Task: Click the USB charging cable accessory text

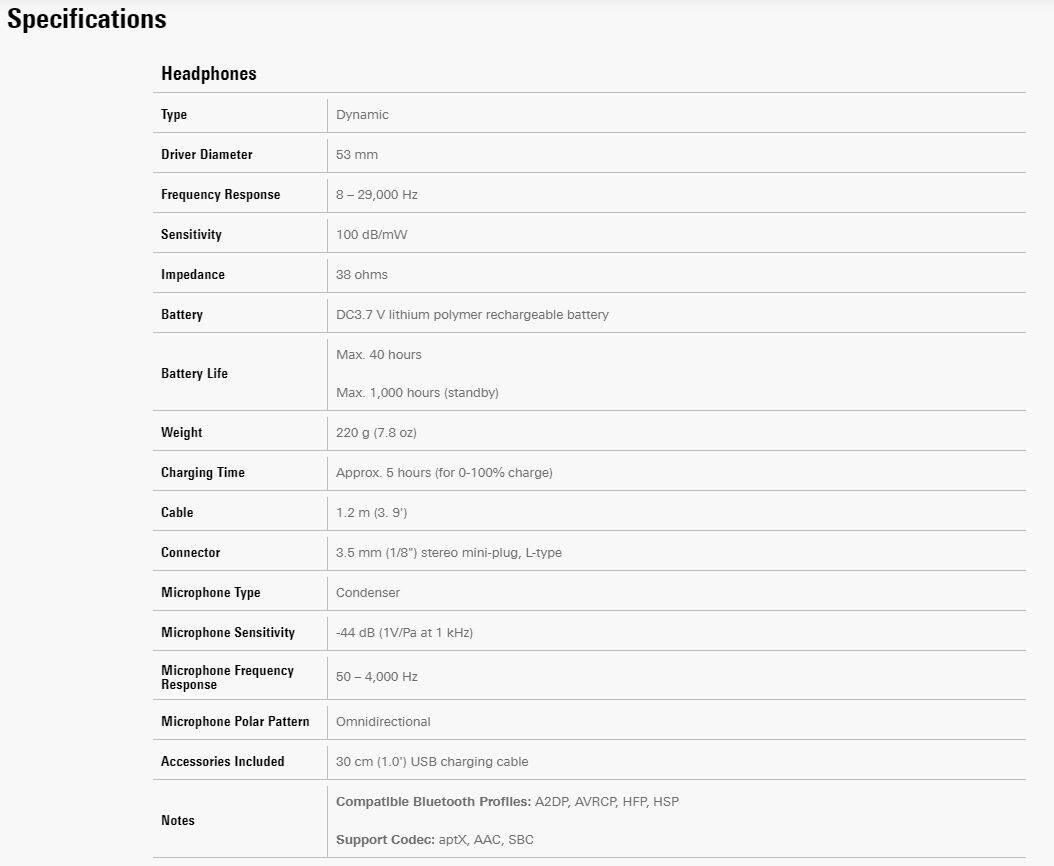Action: [432, 762]
